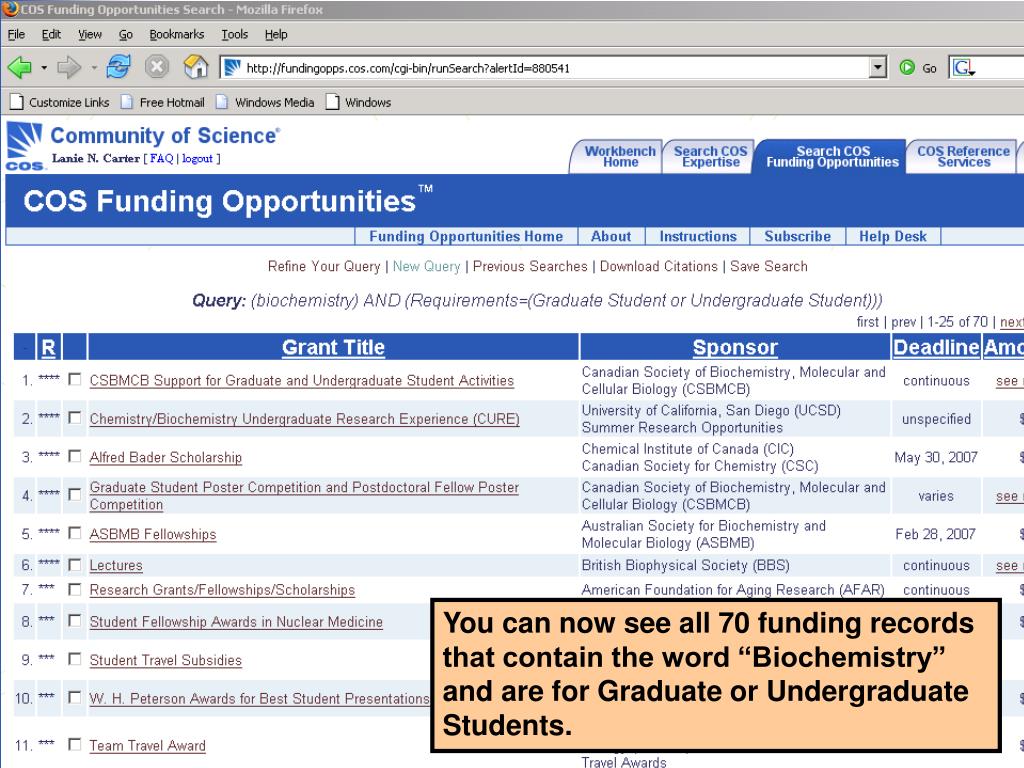Expand the Back button history dropdown arrow

coord(44,68)
